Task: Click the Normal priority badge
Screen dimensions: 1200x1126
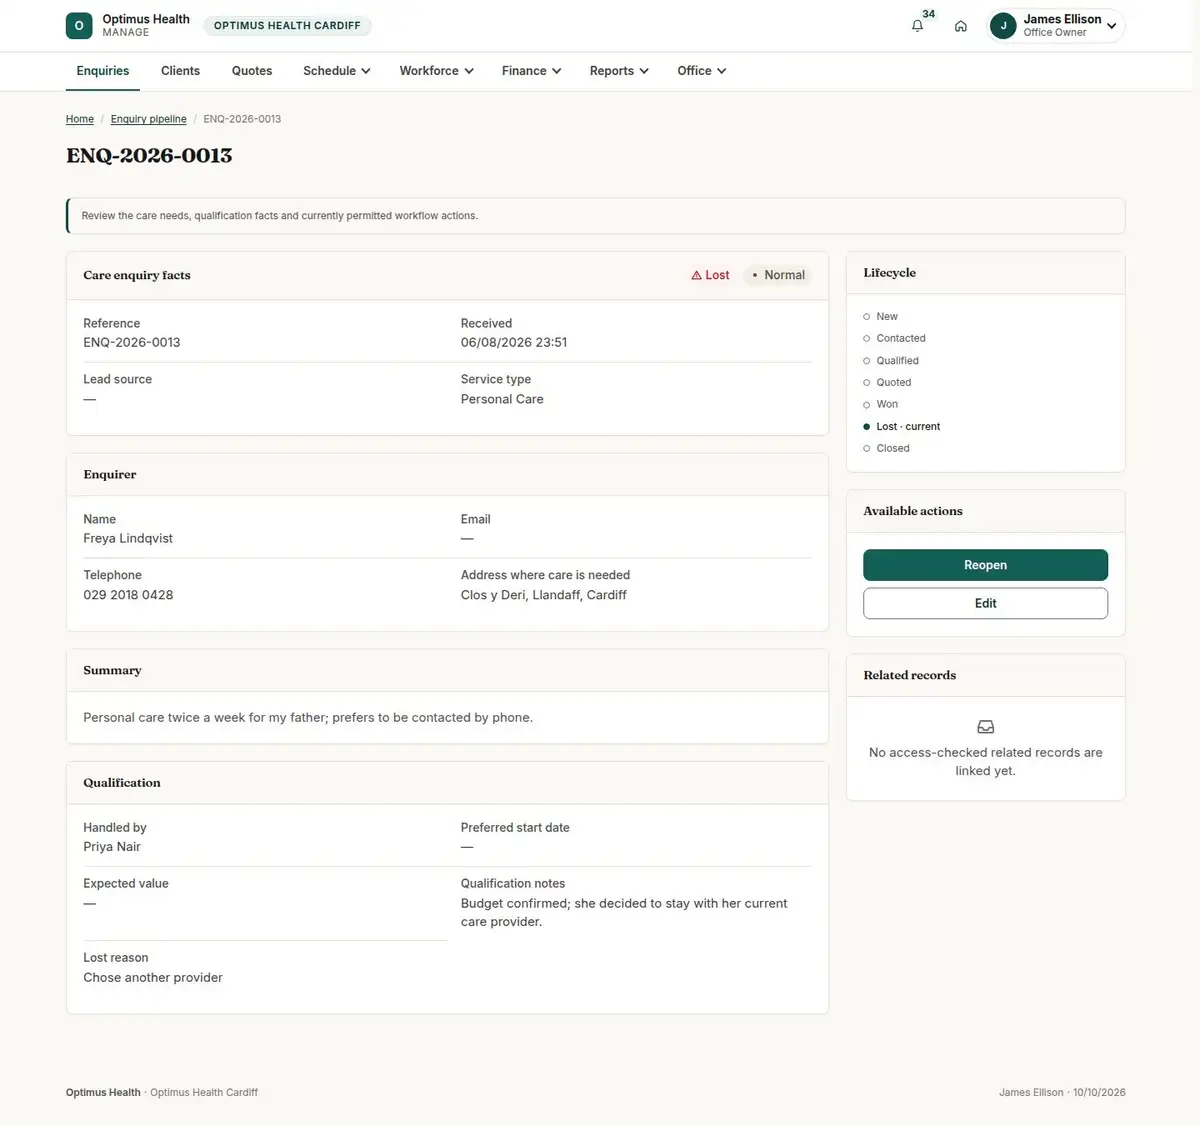Action: point(778,275)
